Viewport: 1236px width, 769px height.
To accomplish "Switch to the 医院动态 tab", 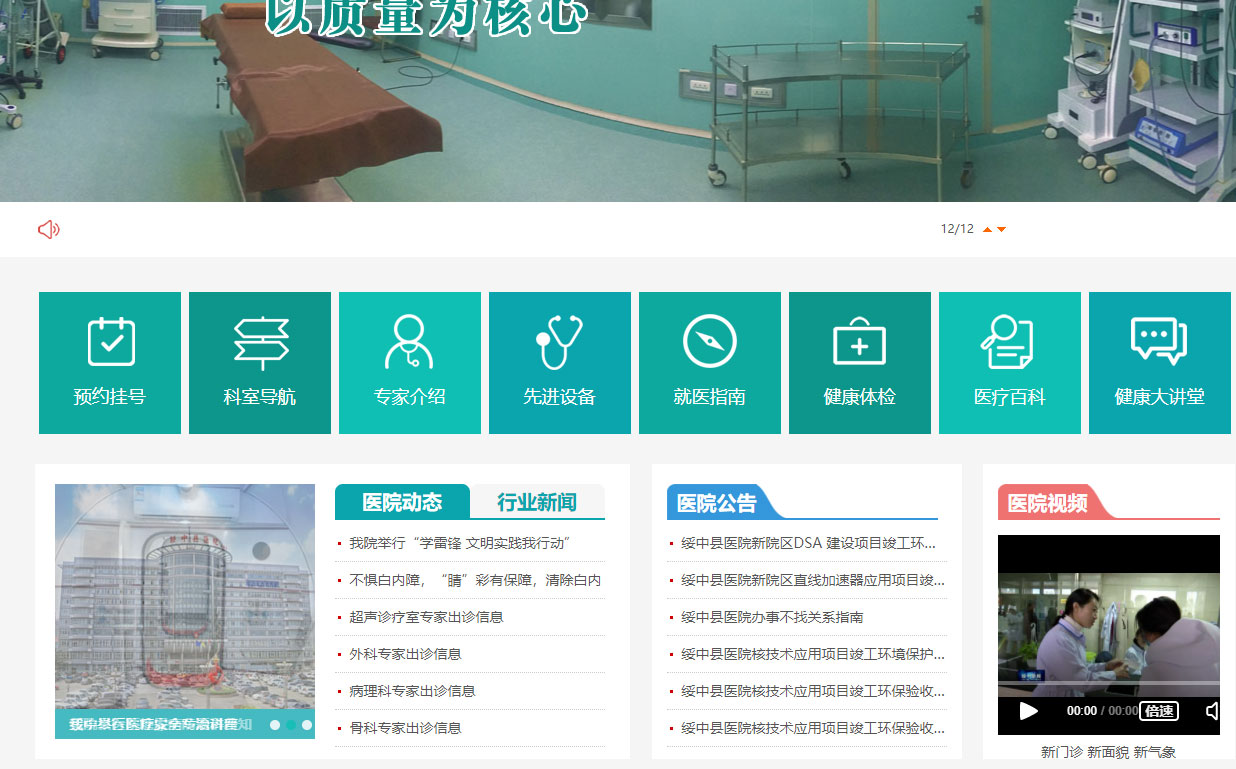I will point(402,502).
